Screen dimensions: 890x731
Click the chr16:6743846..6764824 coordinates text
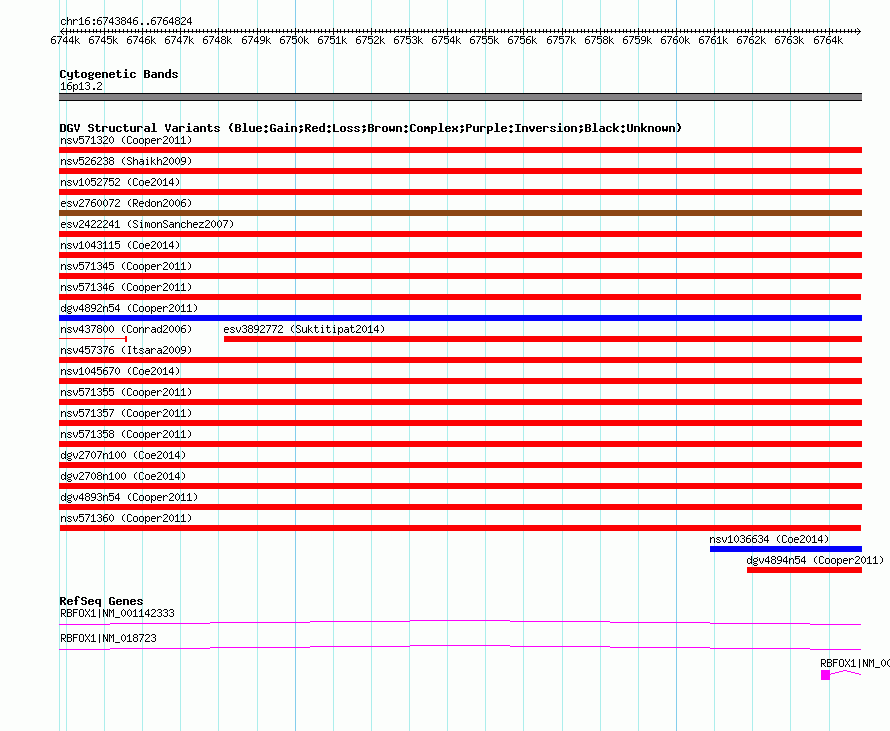click(126, 21)
